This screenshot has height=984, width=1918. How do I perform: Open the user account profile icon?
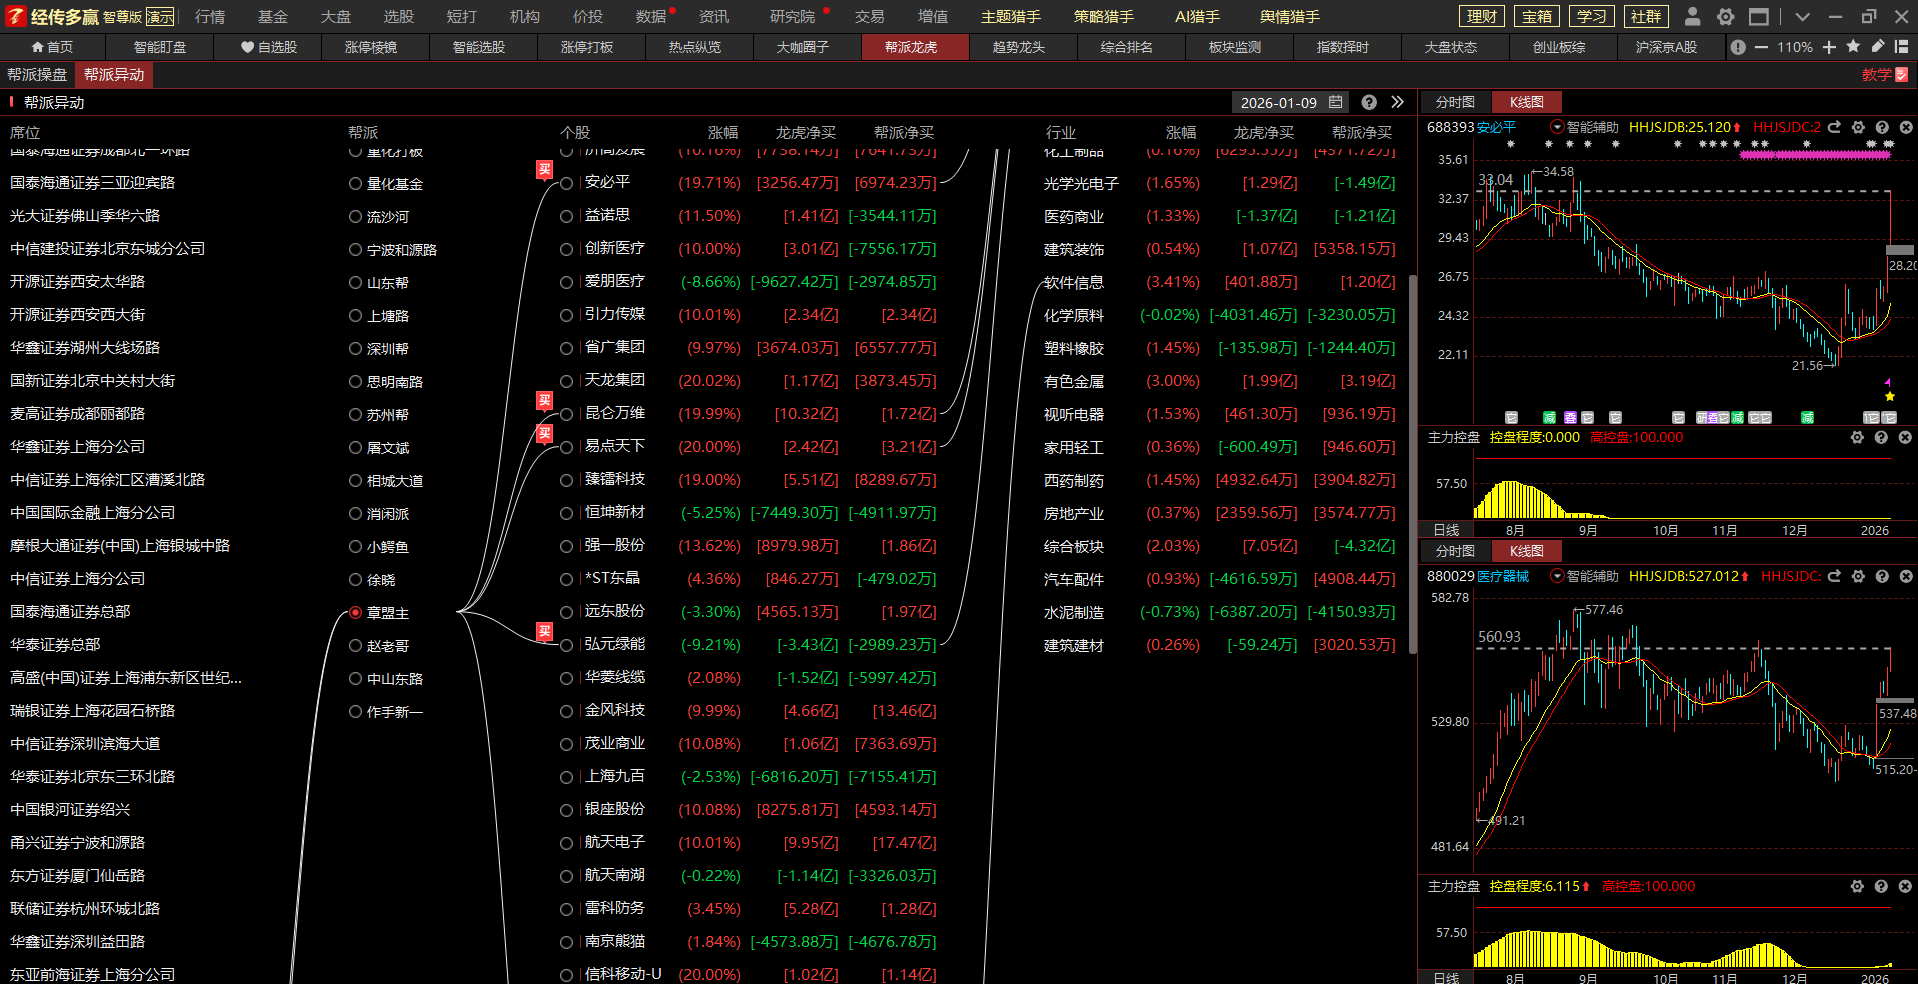click(1692, 17)
